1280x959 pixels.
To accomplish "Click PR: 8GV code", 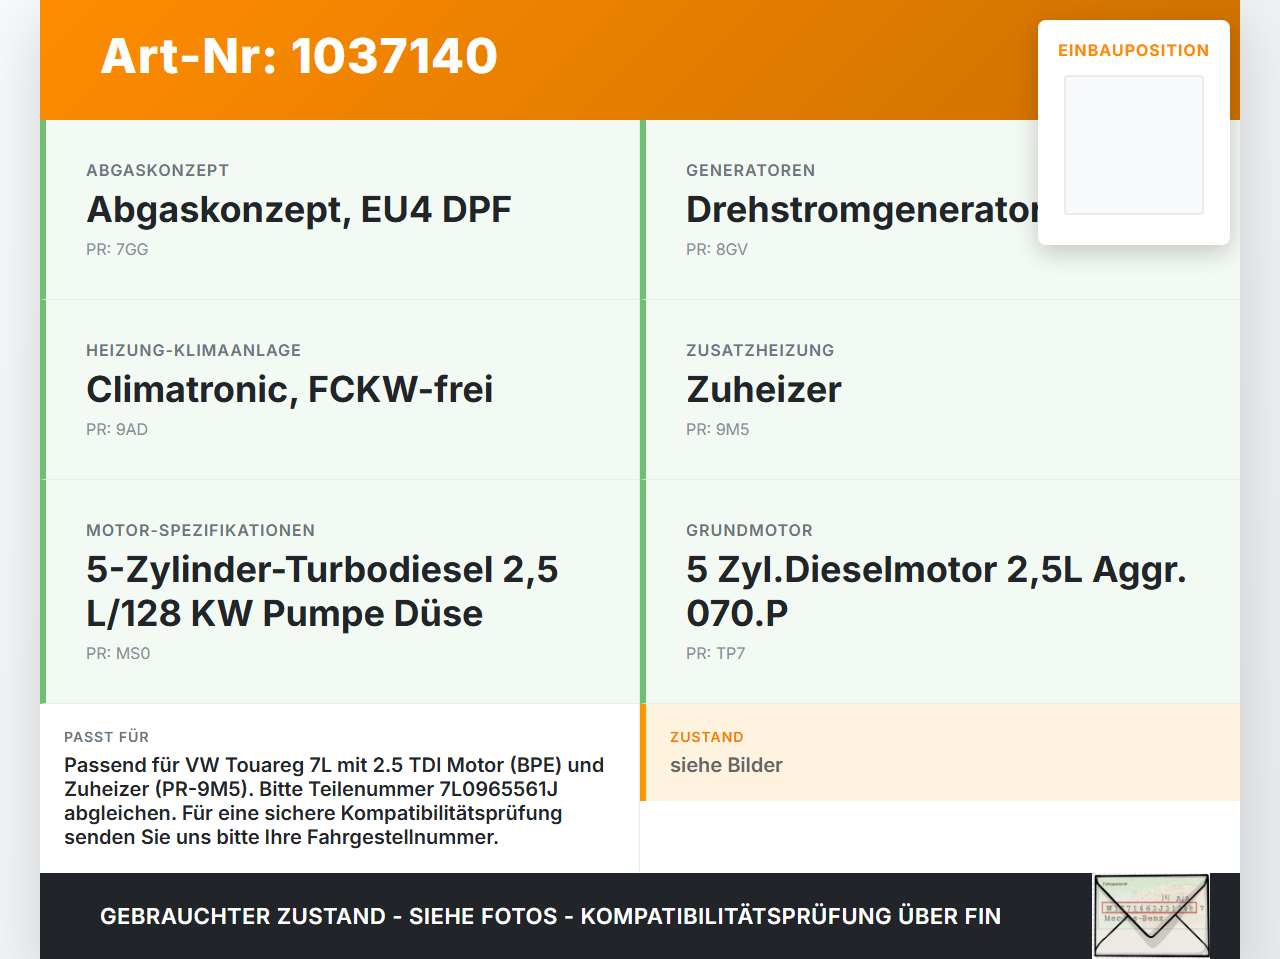I will coord(717,249).
